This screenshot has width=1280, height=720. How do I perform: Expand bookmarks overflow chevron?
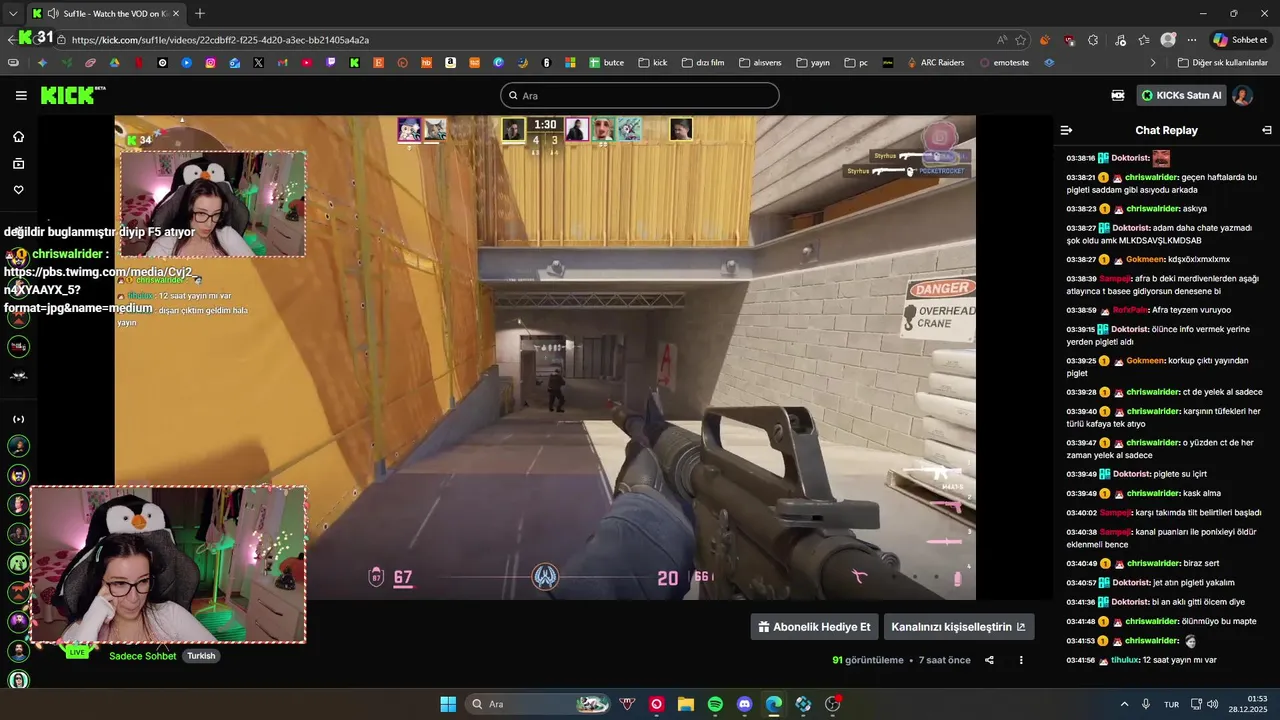pyautogui.click(x=1153, y=62)
